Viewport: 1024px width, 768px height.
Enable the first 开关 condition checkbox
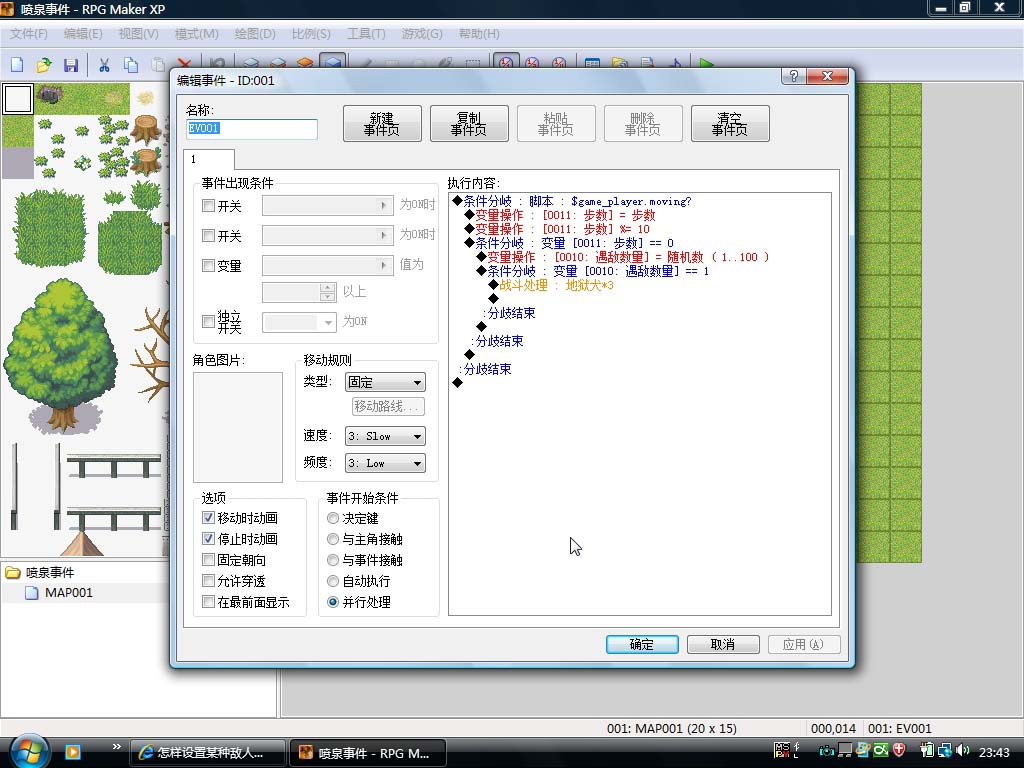(208, 206)
